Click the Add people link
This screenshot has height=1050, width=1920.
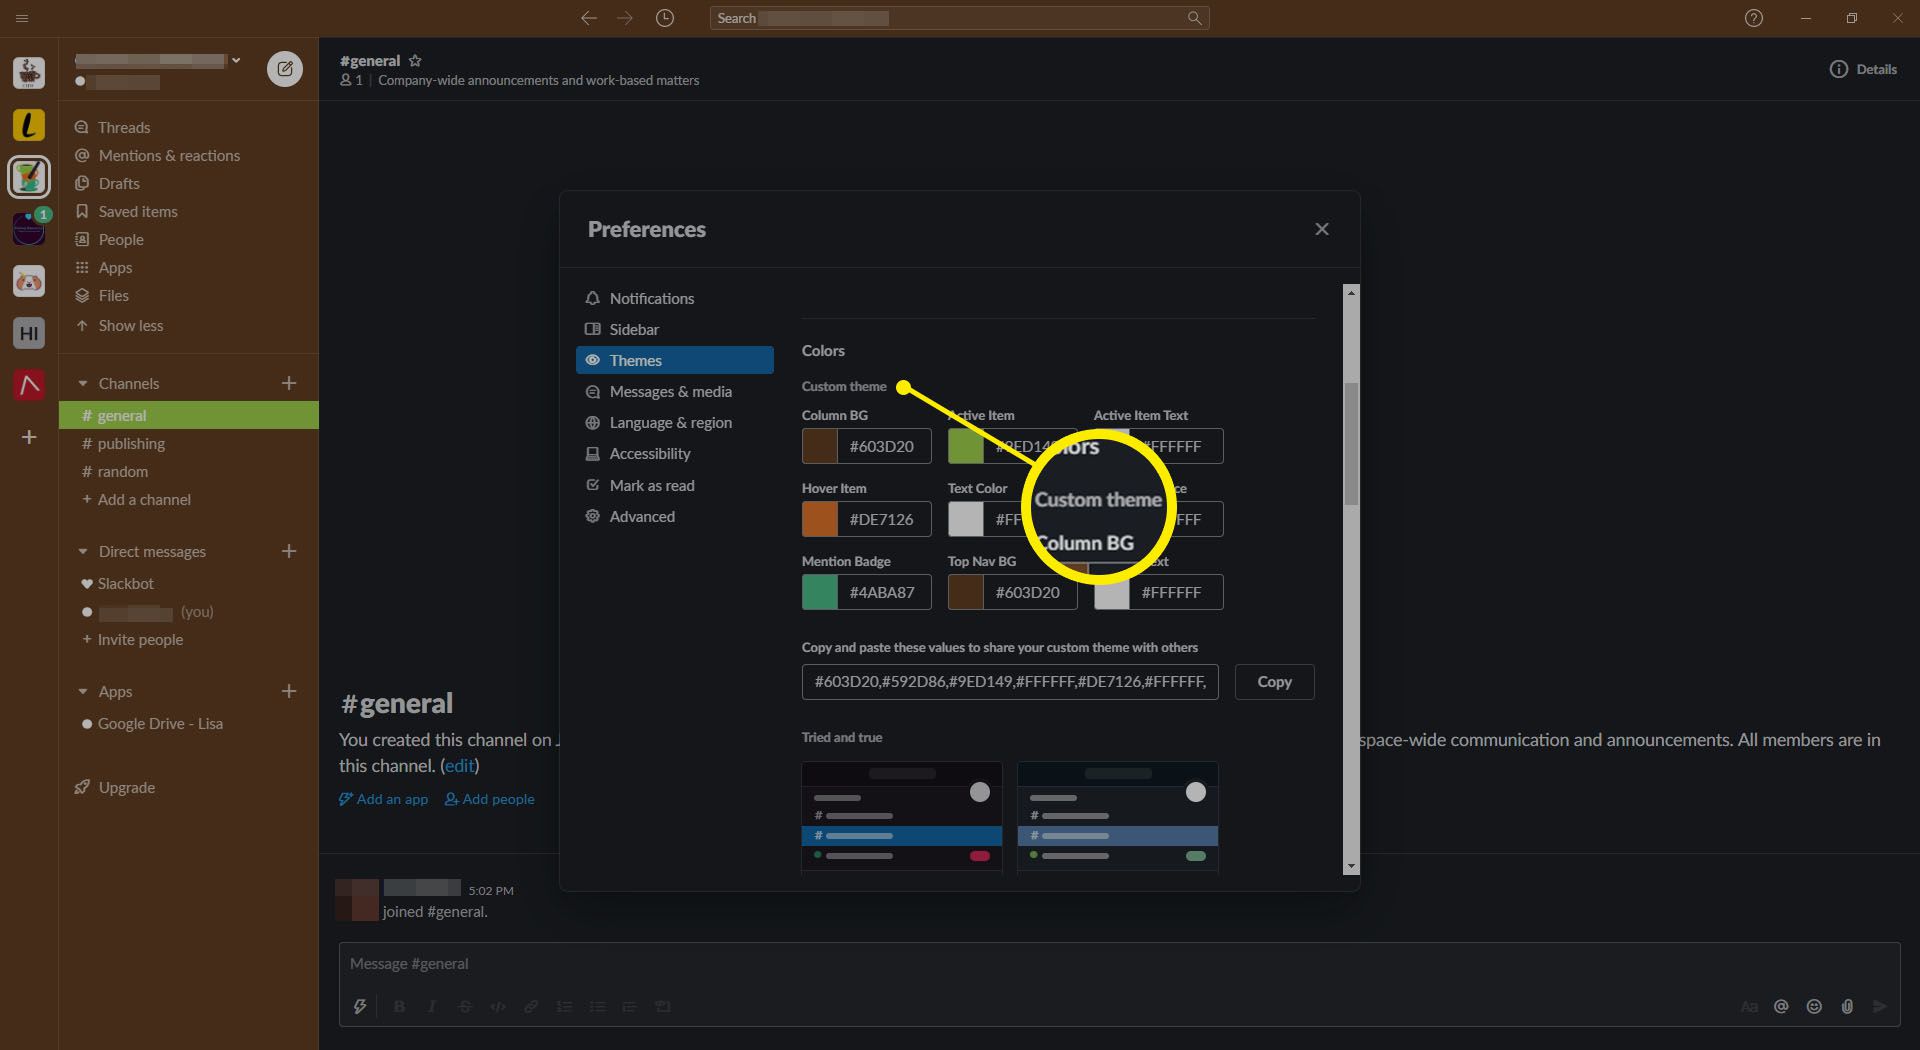pos(490,799)
